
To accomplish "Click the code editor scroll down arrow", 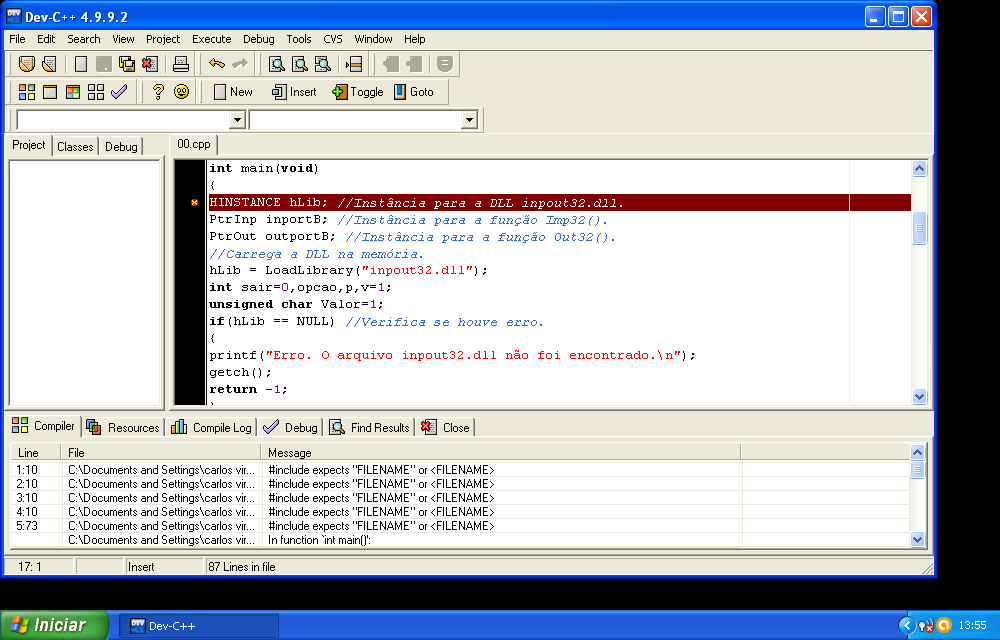I will pos(919,397).
